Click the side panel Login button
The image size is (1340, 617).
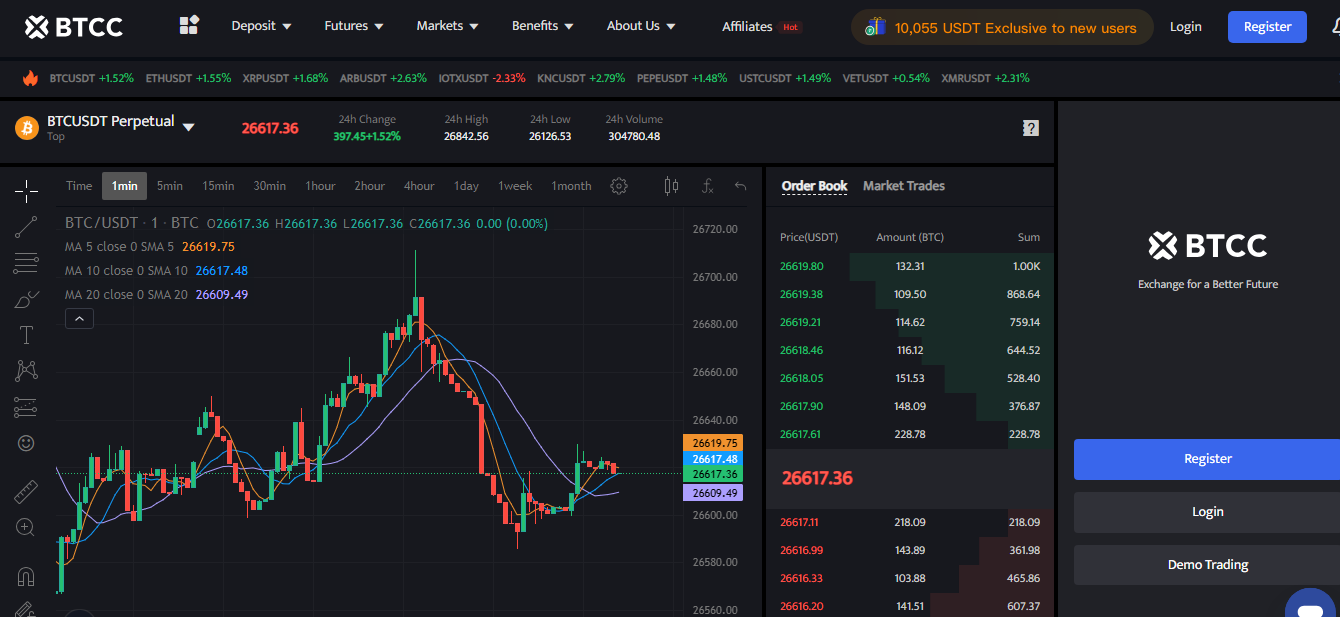[x=1207, y=512]
